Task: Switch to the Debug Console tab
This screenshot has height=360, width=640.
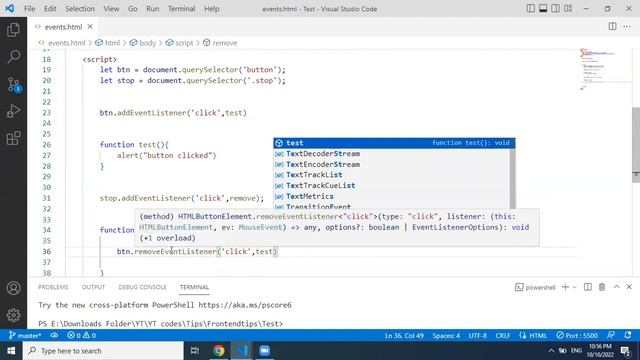Action: [x=142, y=287]
